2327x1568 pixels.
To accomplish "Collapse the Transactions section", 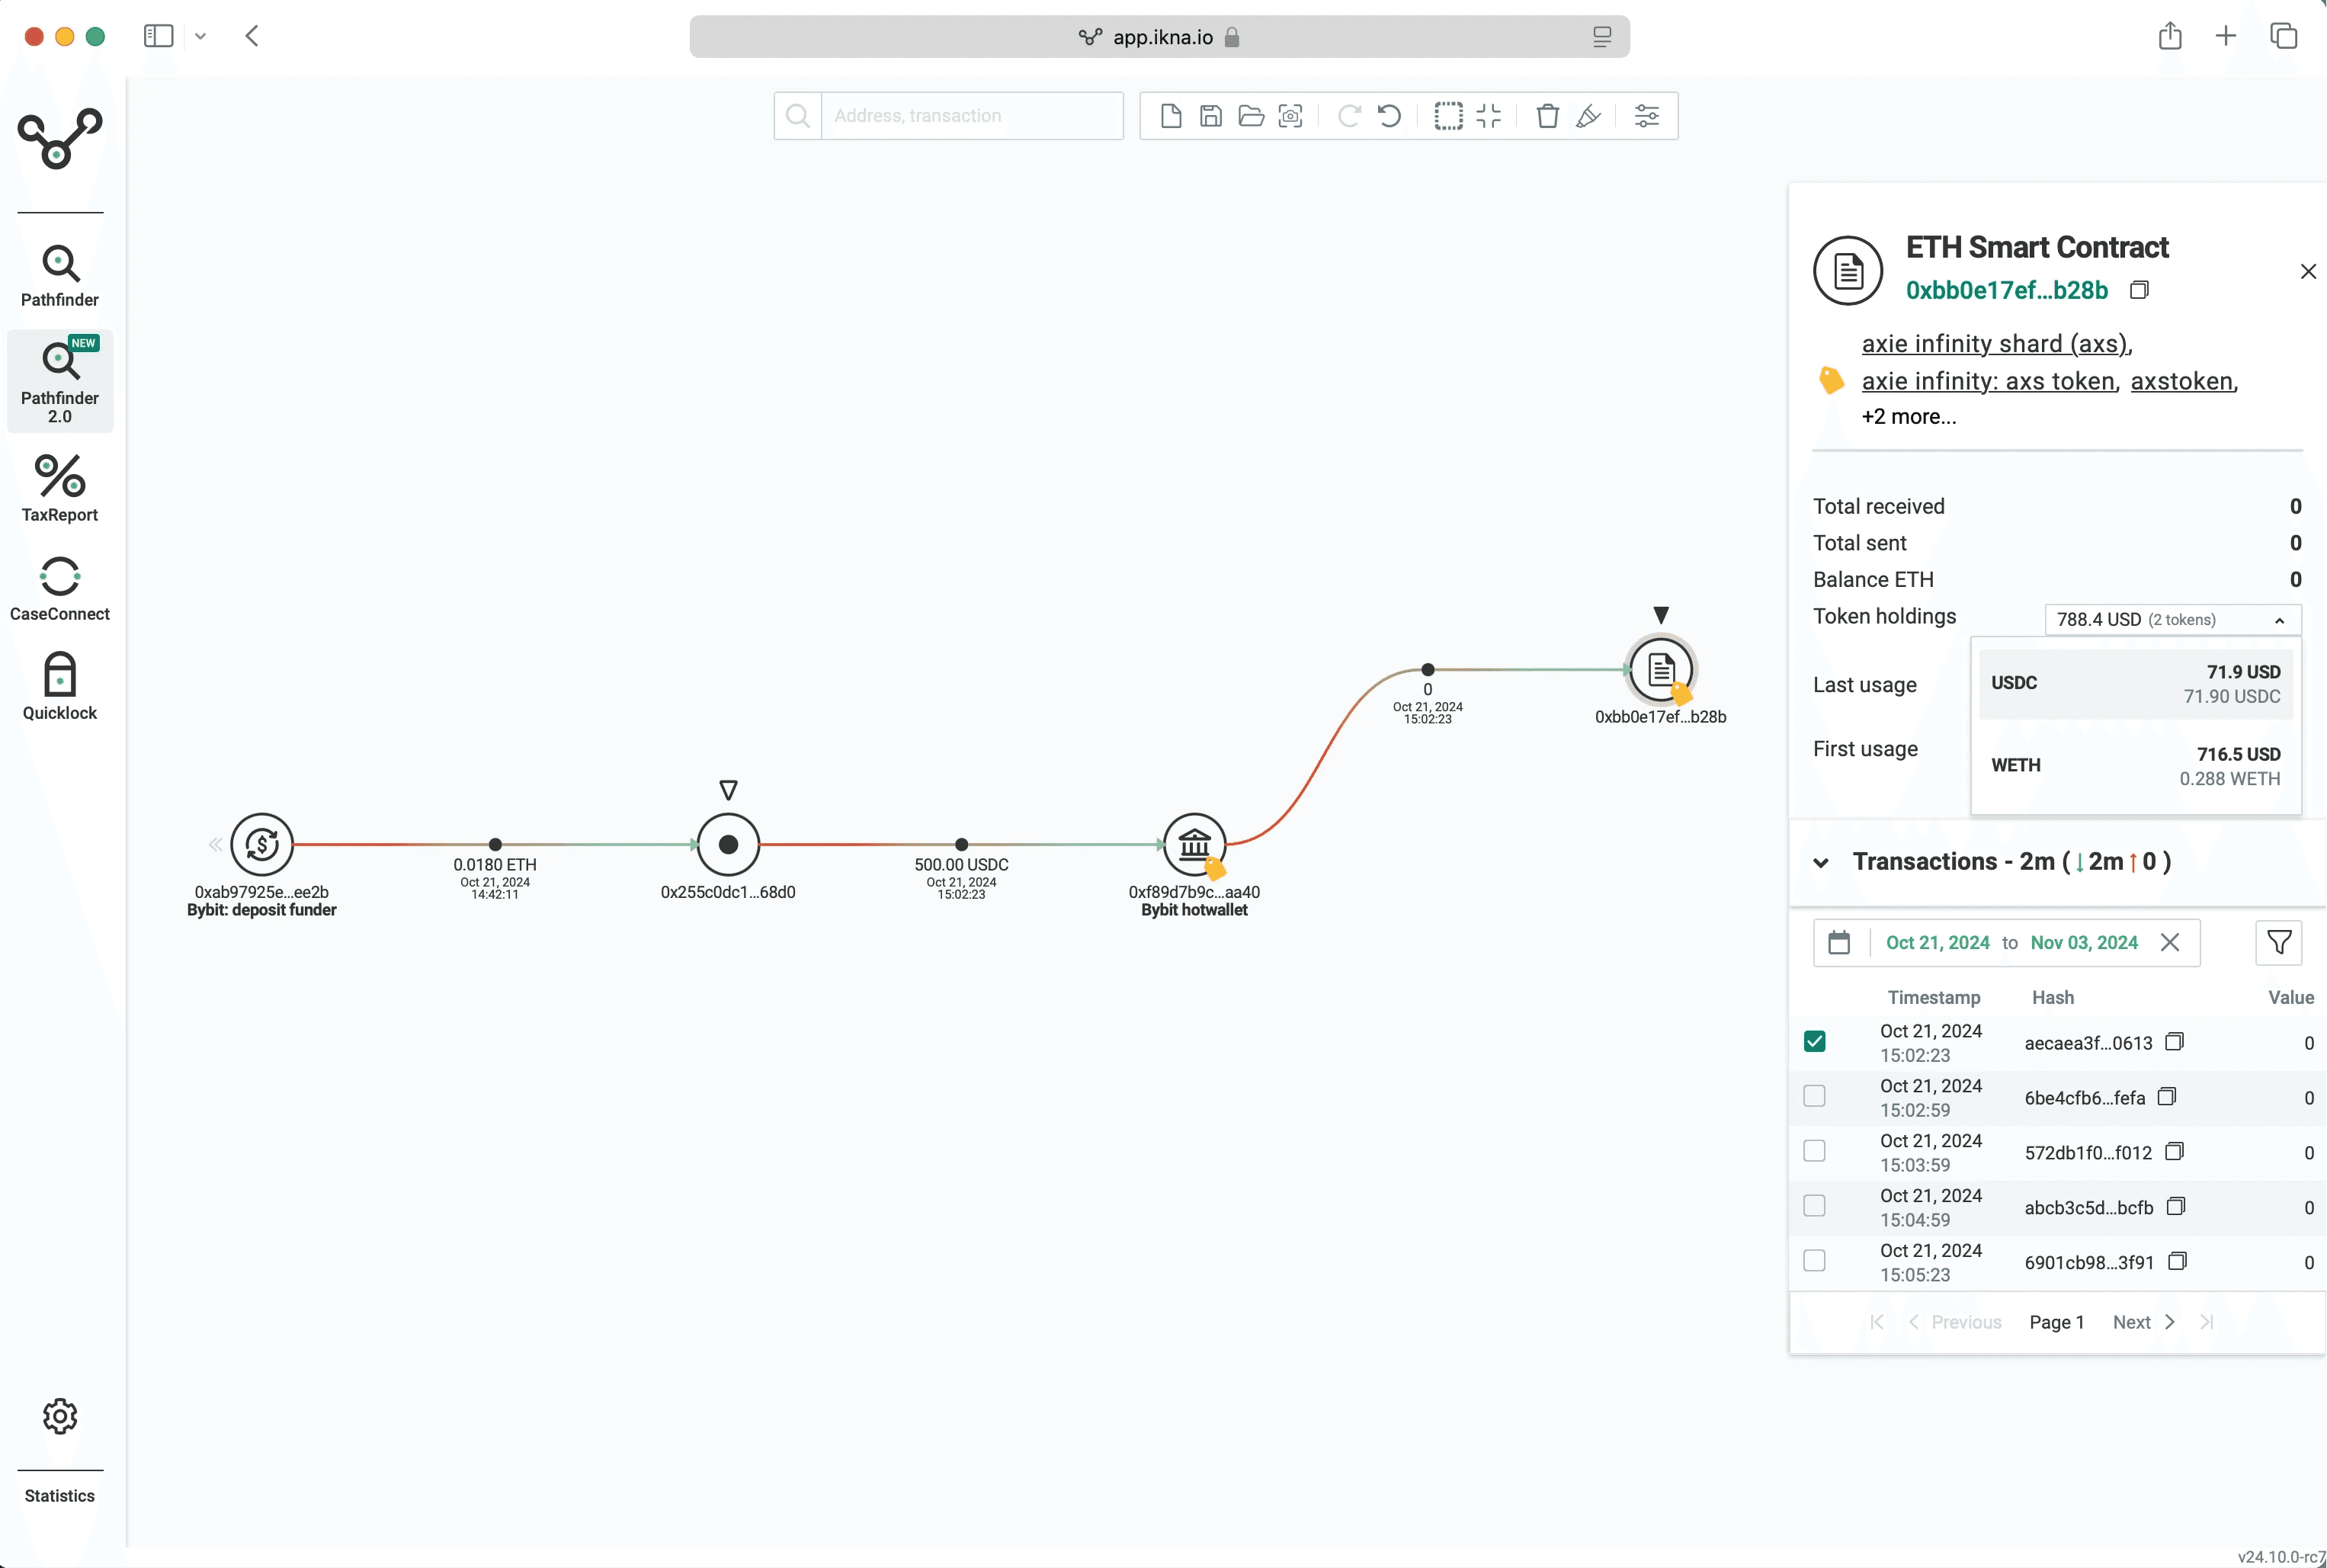I will [1820, 862].
